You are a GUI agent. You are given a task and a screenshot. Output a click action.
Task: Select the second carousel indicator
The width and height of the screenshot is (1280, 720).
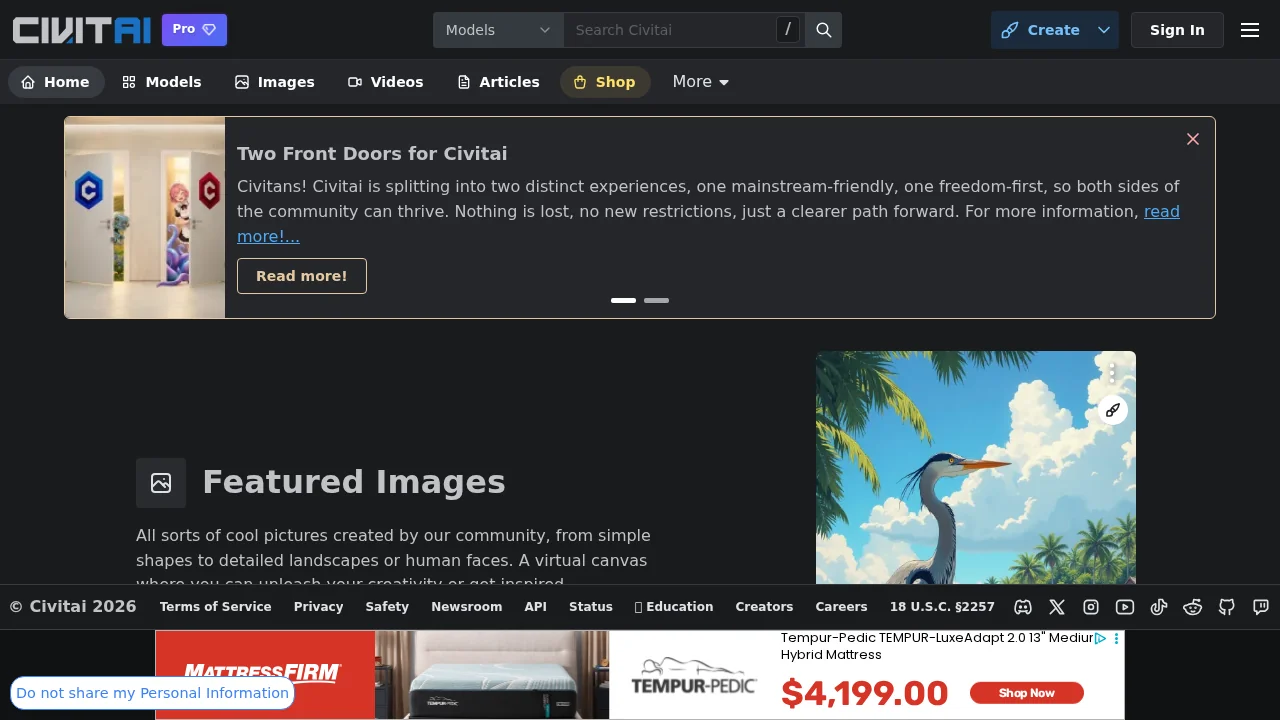656,300
